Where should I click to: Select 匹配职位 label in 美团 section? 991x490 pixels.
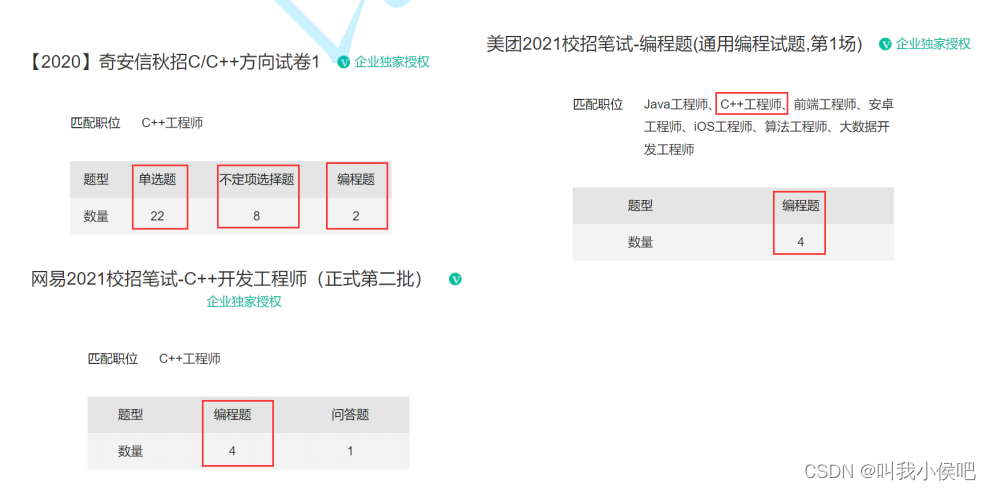598,104
